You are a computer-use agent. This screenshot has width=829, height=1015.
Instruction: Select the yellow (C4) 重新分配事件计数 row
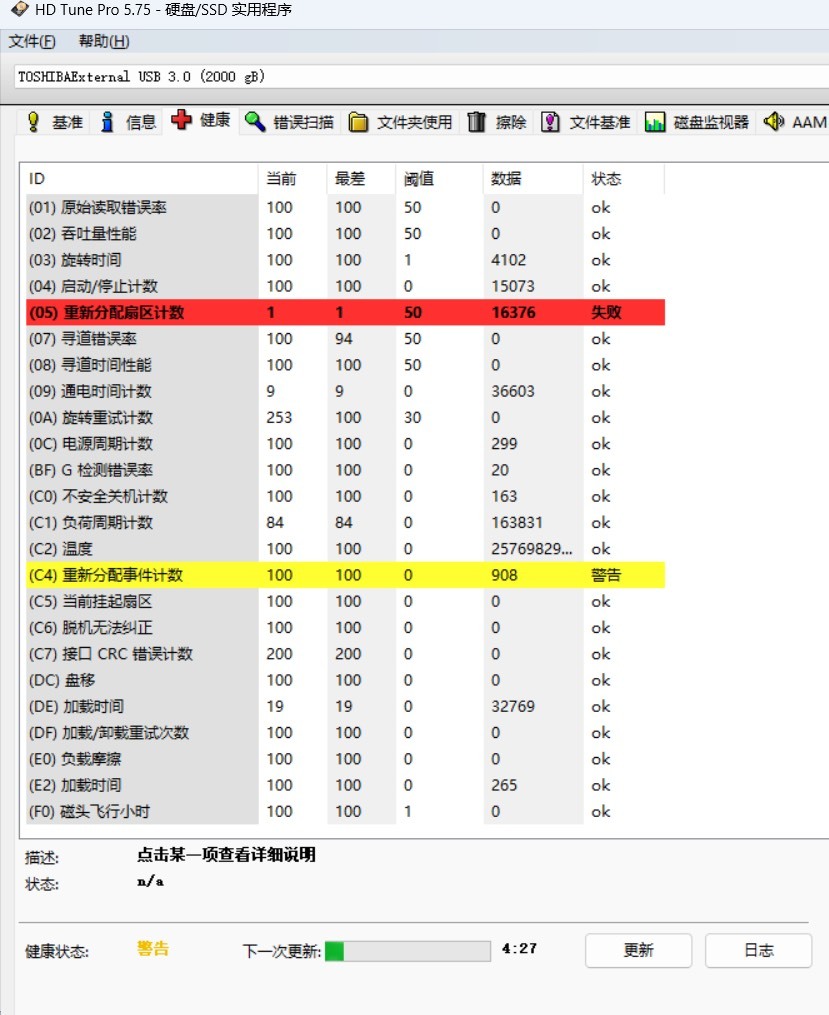coord(346,575)
